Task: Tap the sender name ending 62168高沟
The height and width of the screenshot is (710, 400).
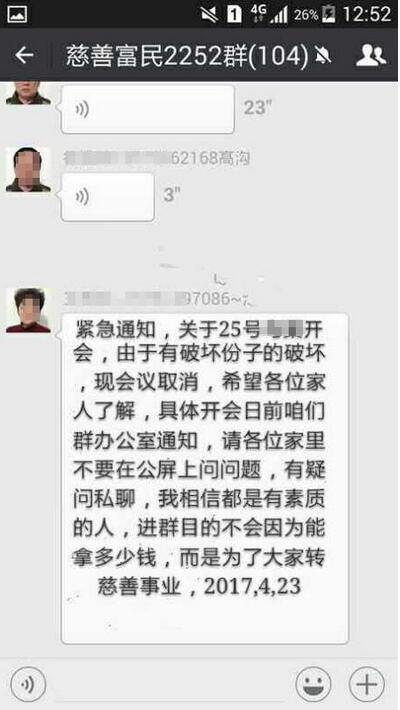Action: 157,158
